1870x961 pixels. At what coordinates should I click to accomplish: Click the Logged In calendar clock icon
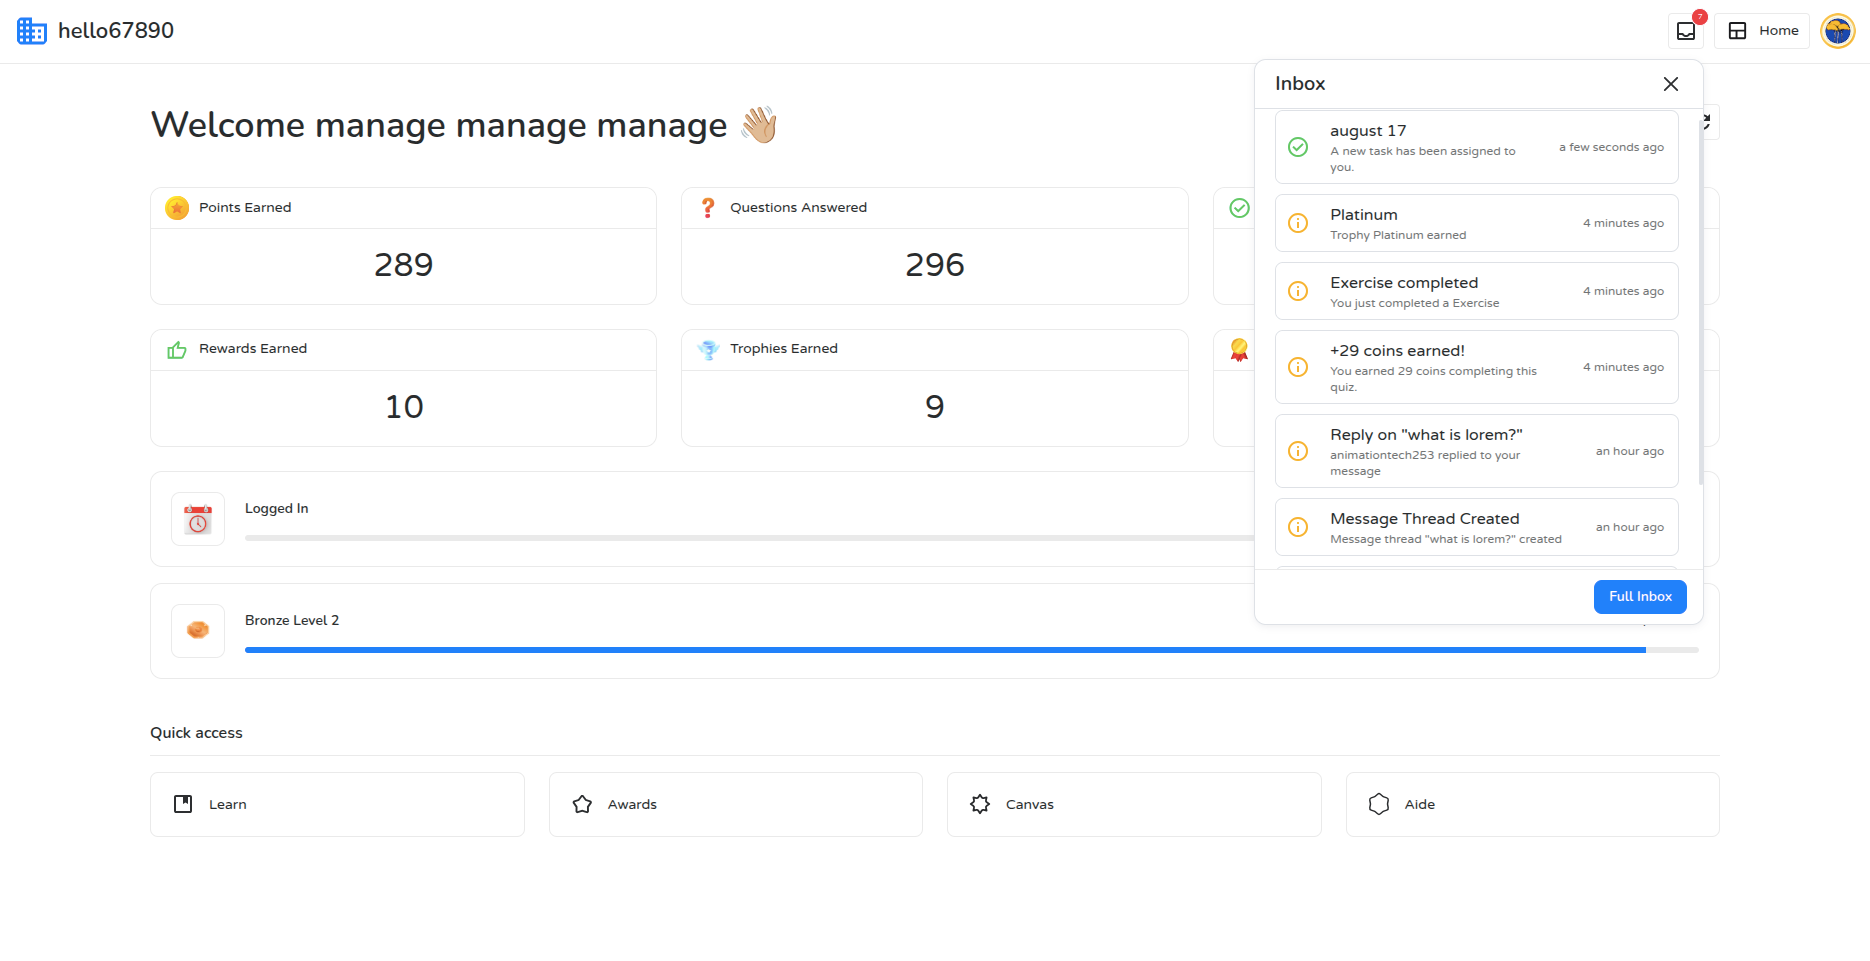(x=198, y=519)
